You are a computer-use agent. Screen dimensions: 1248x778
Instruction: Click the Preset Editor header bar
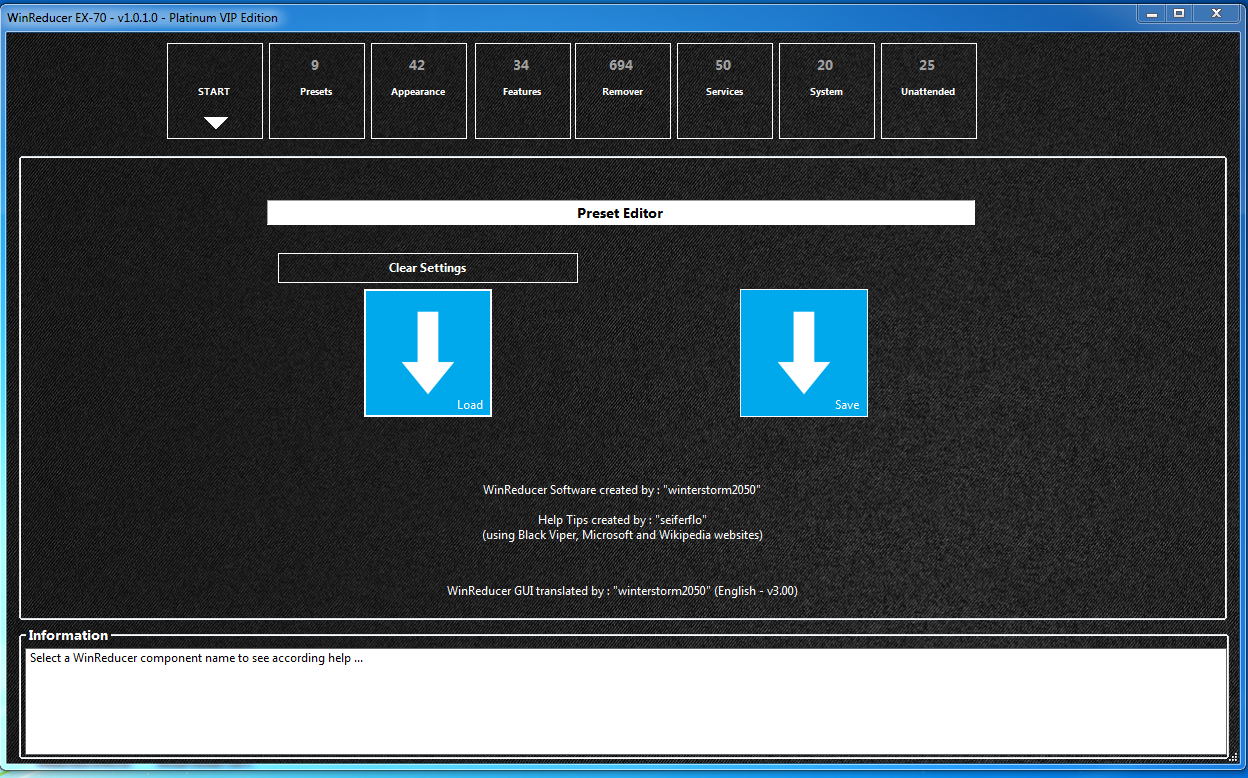point(620,213)
